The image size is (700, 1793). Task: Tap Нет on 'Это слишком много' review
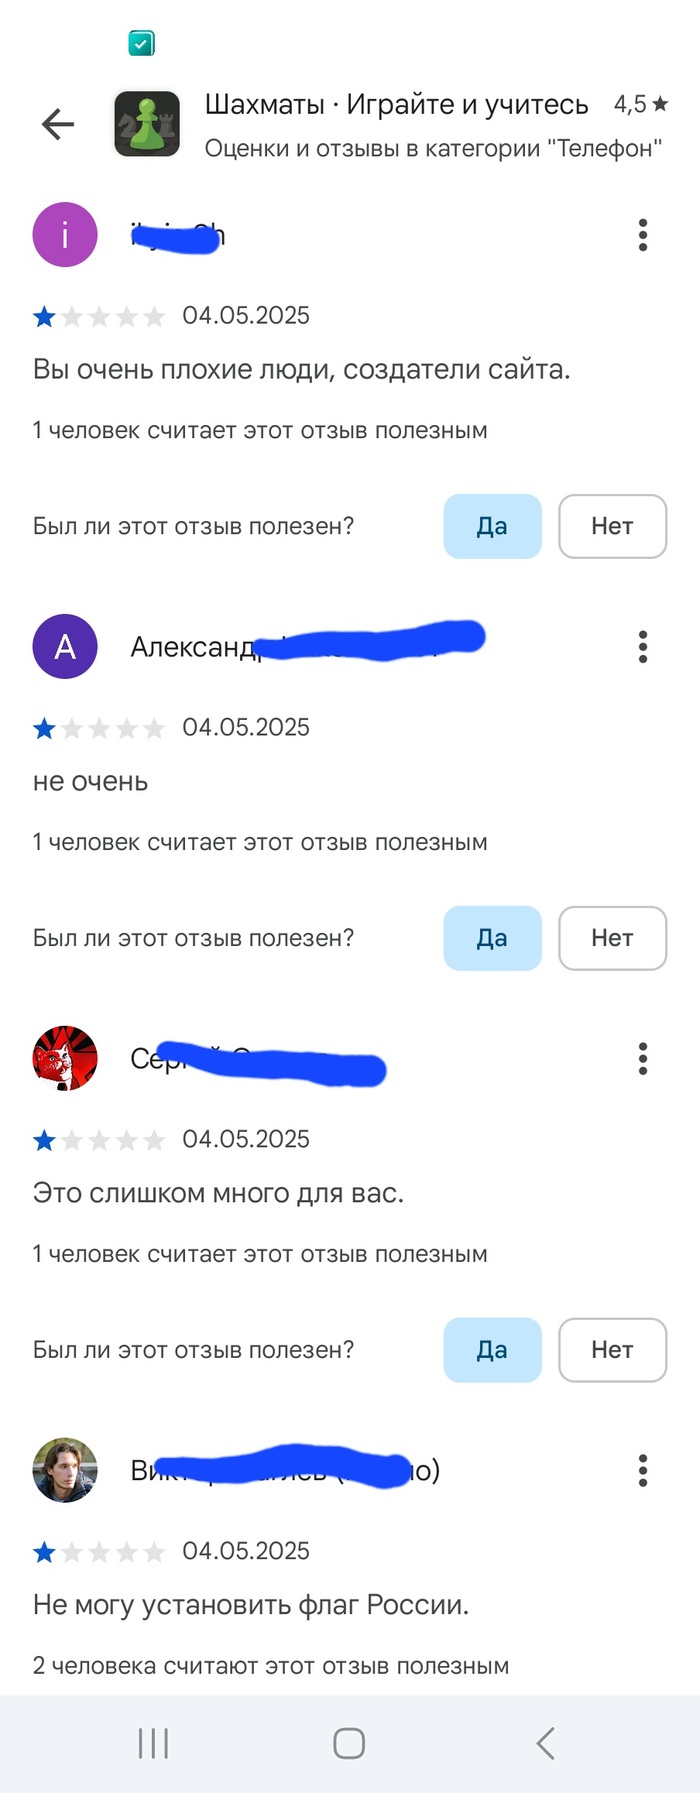612,1350
